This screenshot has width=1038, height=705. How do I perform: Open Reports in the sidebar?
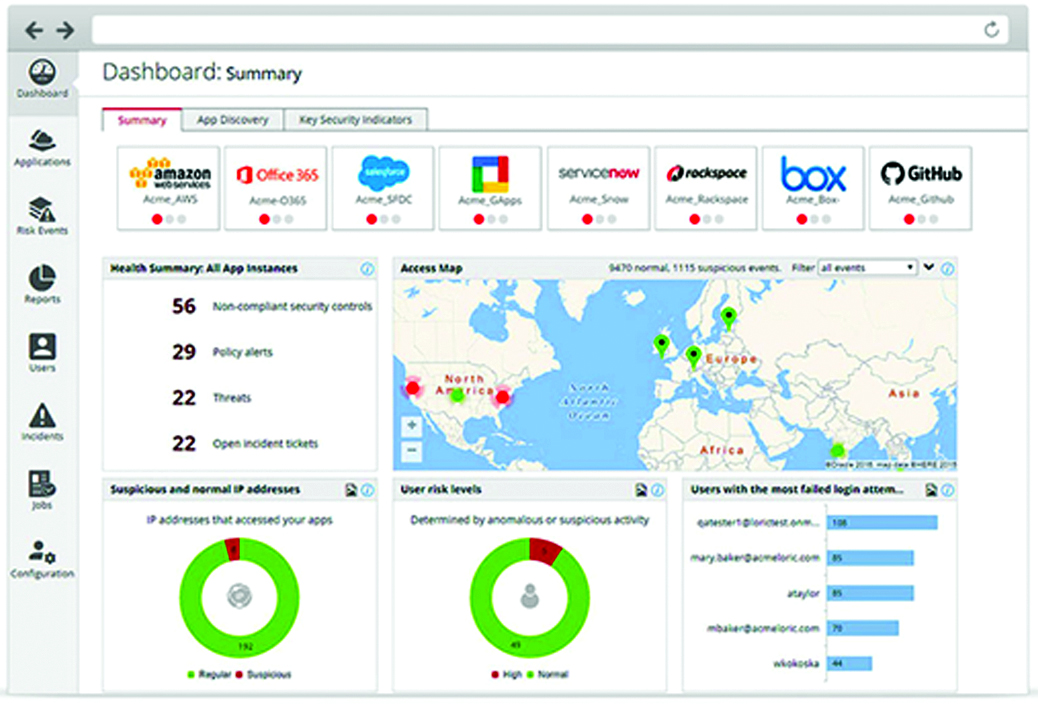(x=42, y=284)
